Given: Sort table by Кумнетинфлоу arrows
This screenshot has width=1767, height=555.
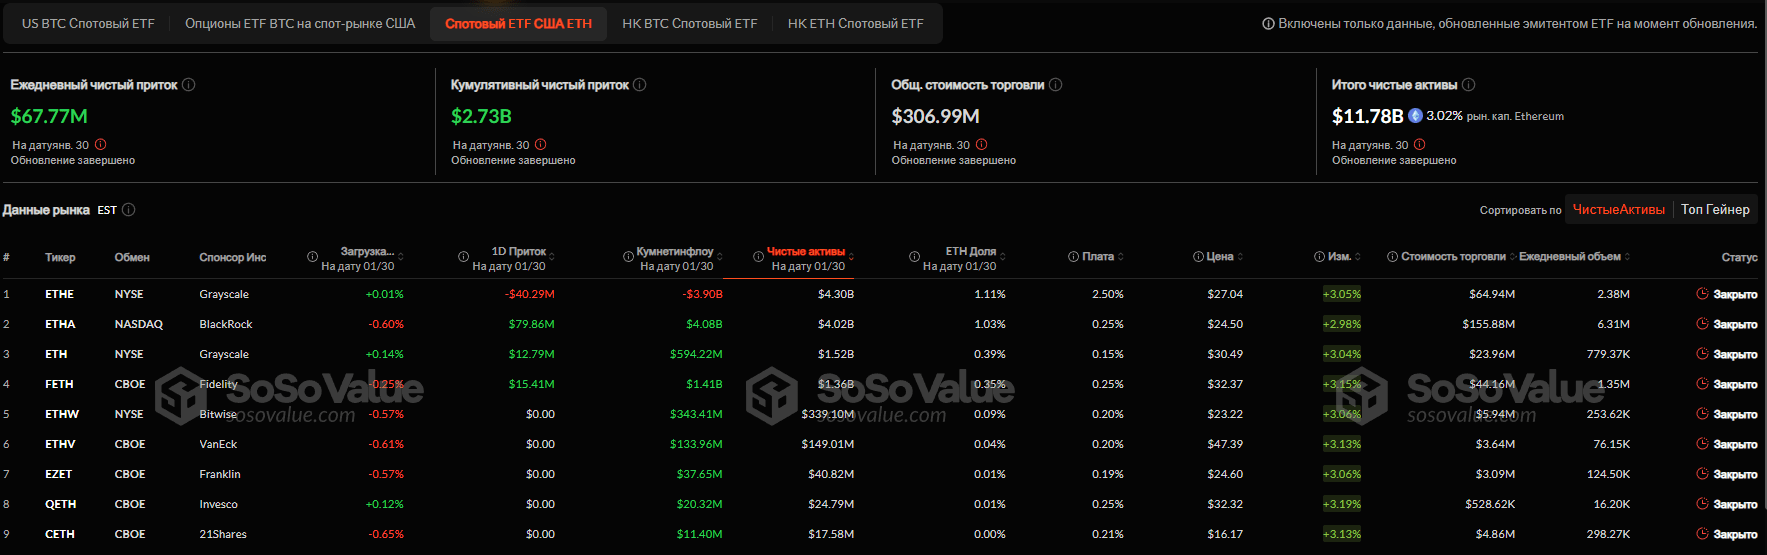Looking at the screenshot, I should 720,257.
